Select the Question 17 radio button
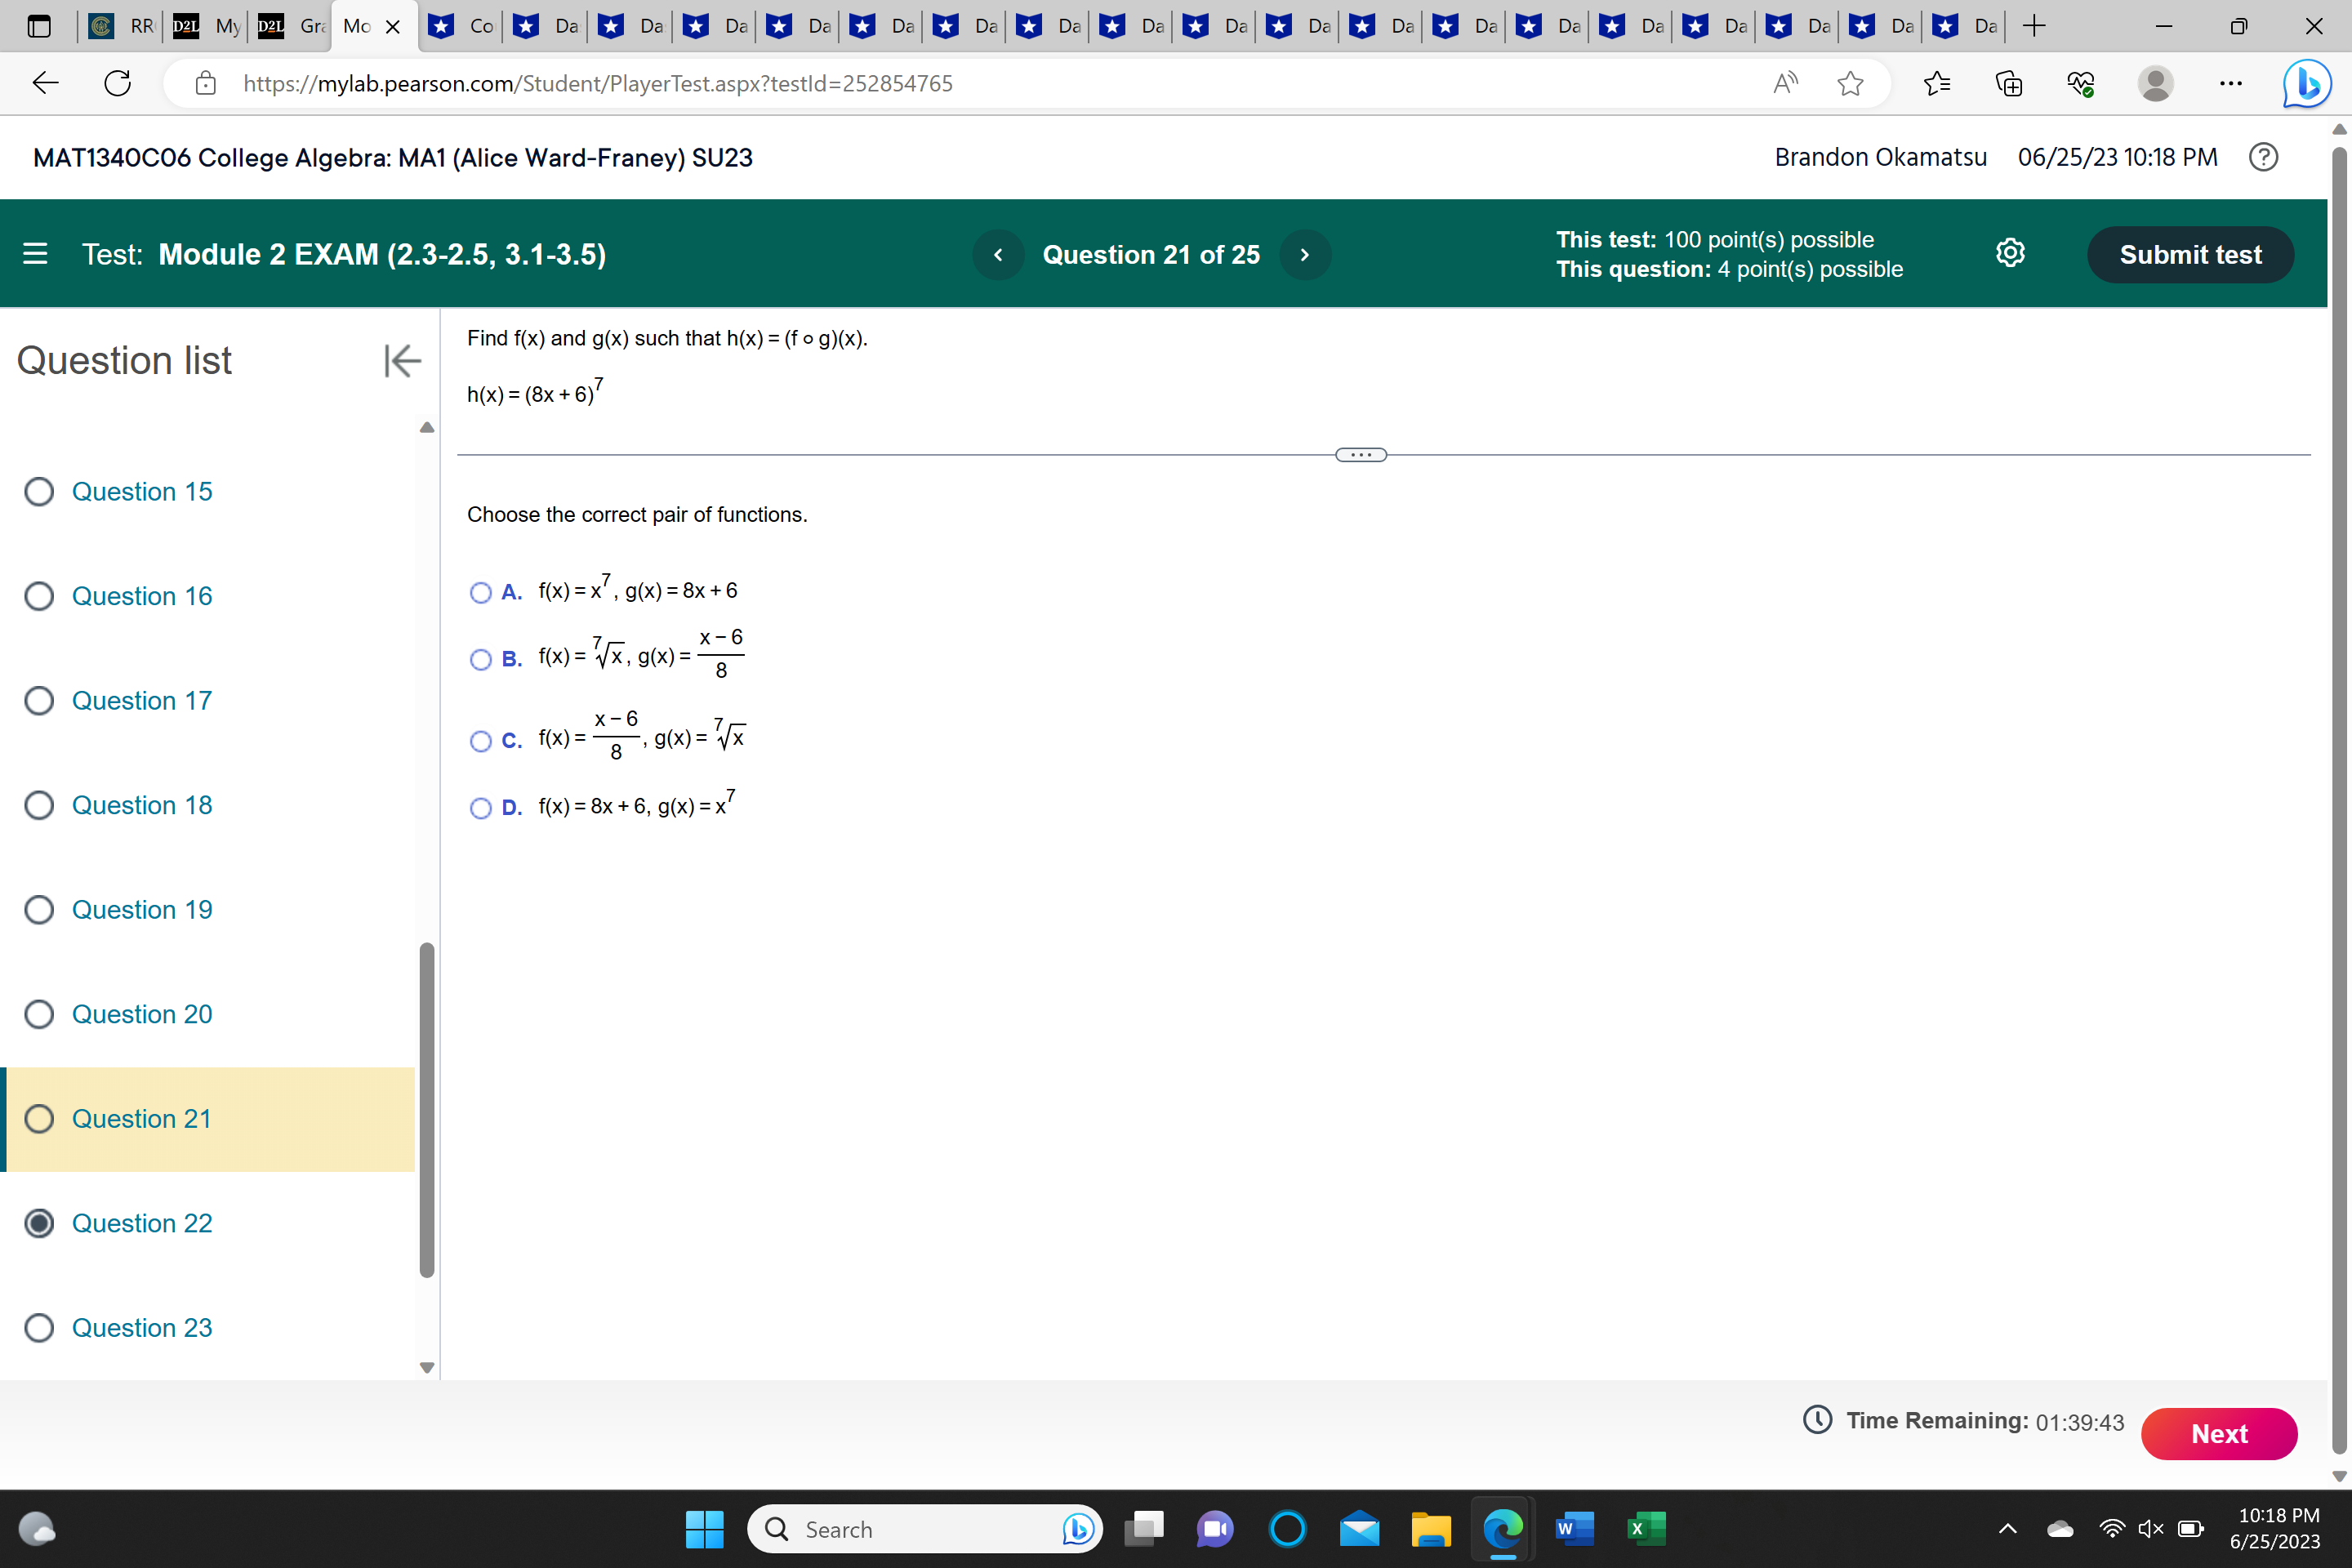 39,700
